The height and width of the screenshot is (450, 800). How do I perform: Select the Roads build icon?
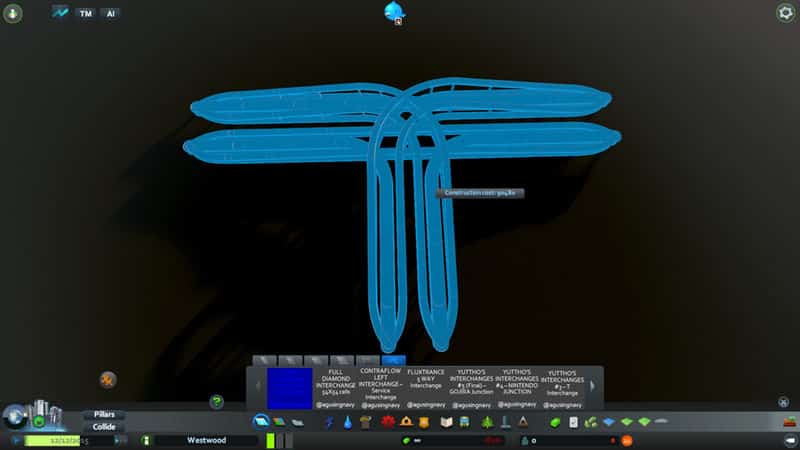(x=260, y=422)
